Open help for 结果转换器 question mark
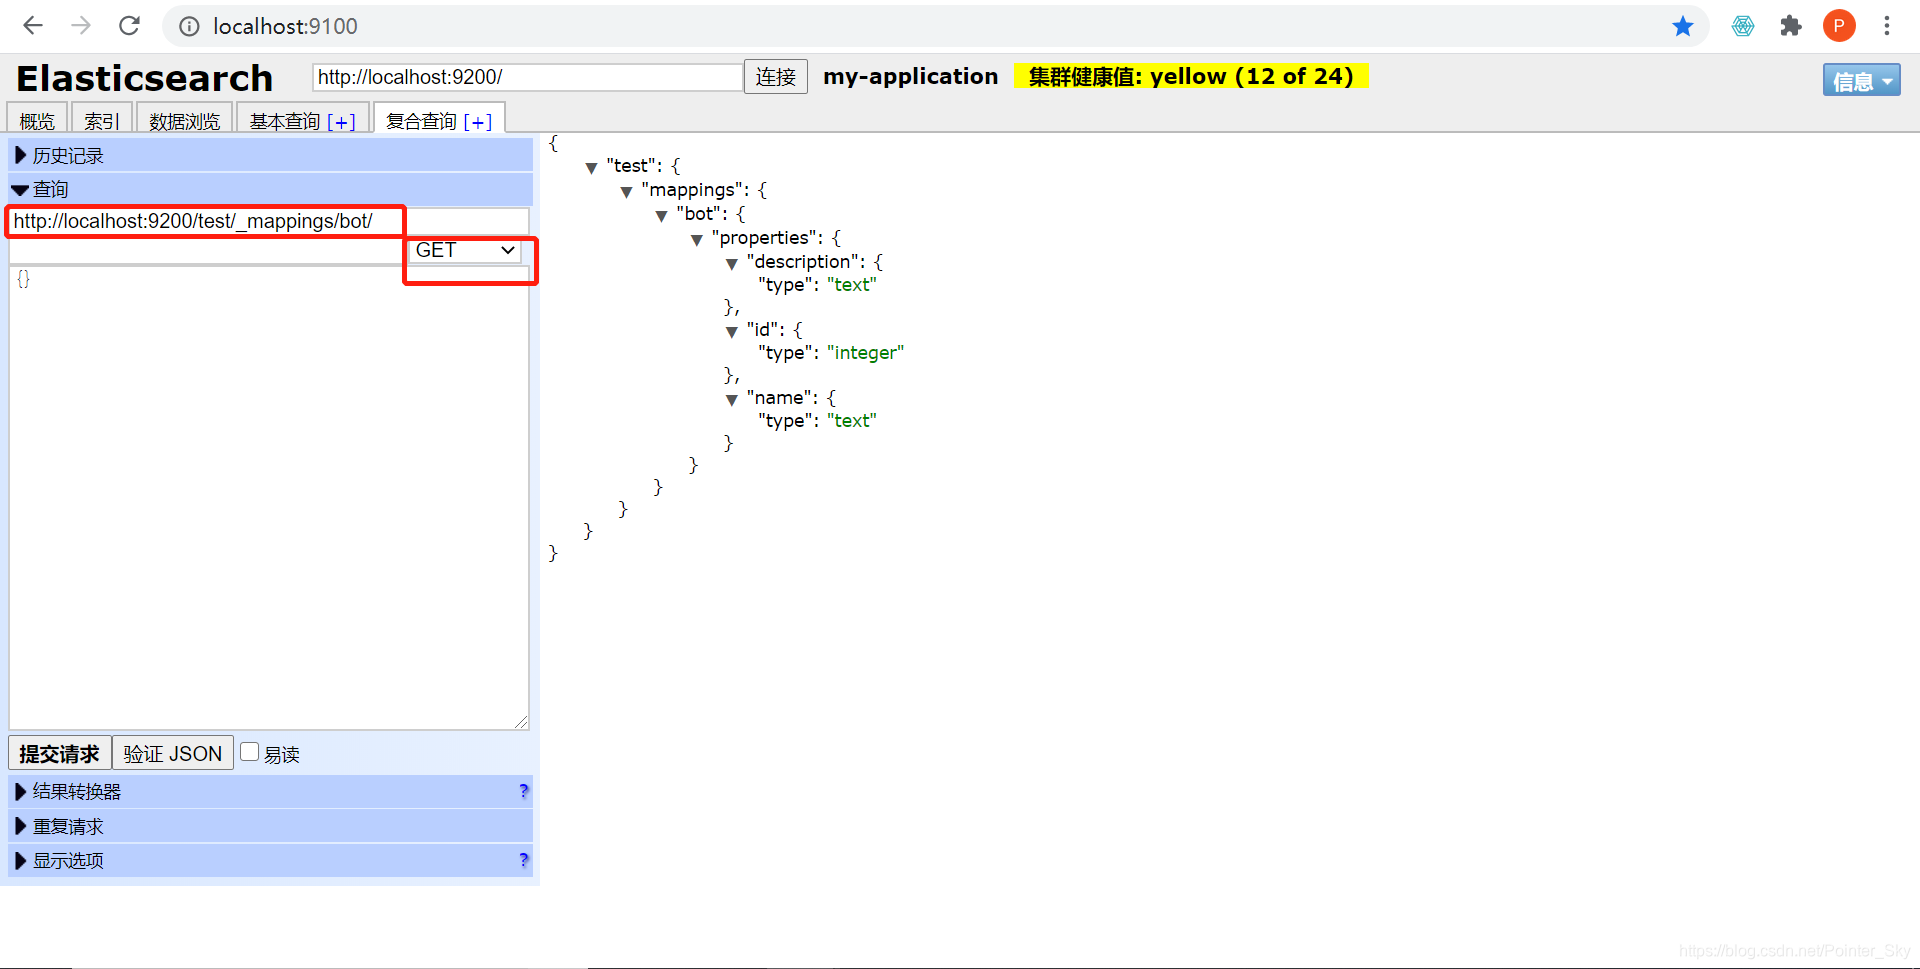1920x969 pixels. coord(524,791)
